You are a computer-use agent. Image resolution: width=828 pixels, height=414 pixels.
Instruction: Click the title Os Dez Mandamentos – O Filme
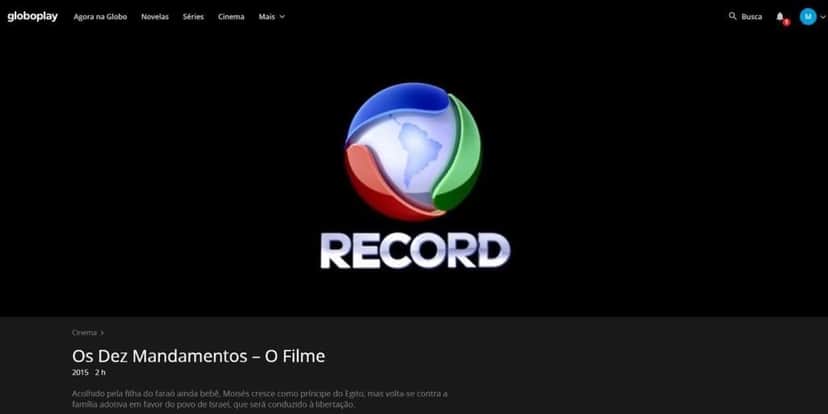point(199,356)
